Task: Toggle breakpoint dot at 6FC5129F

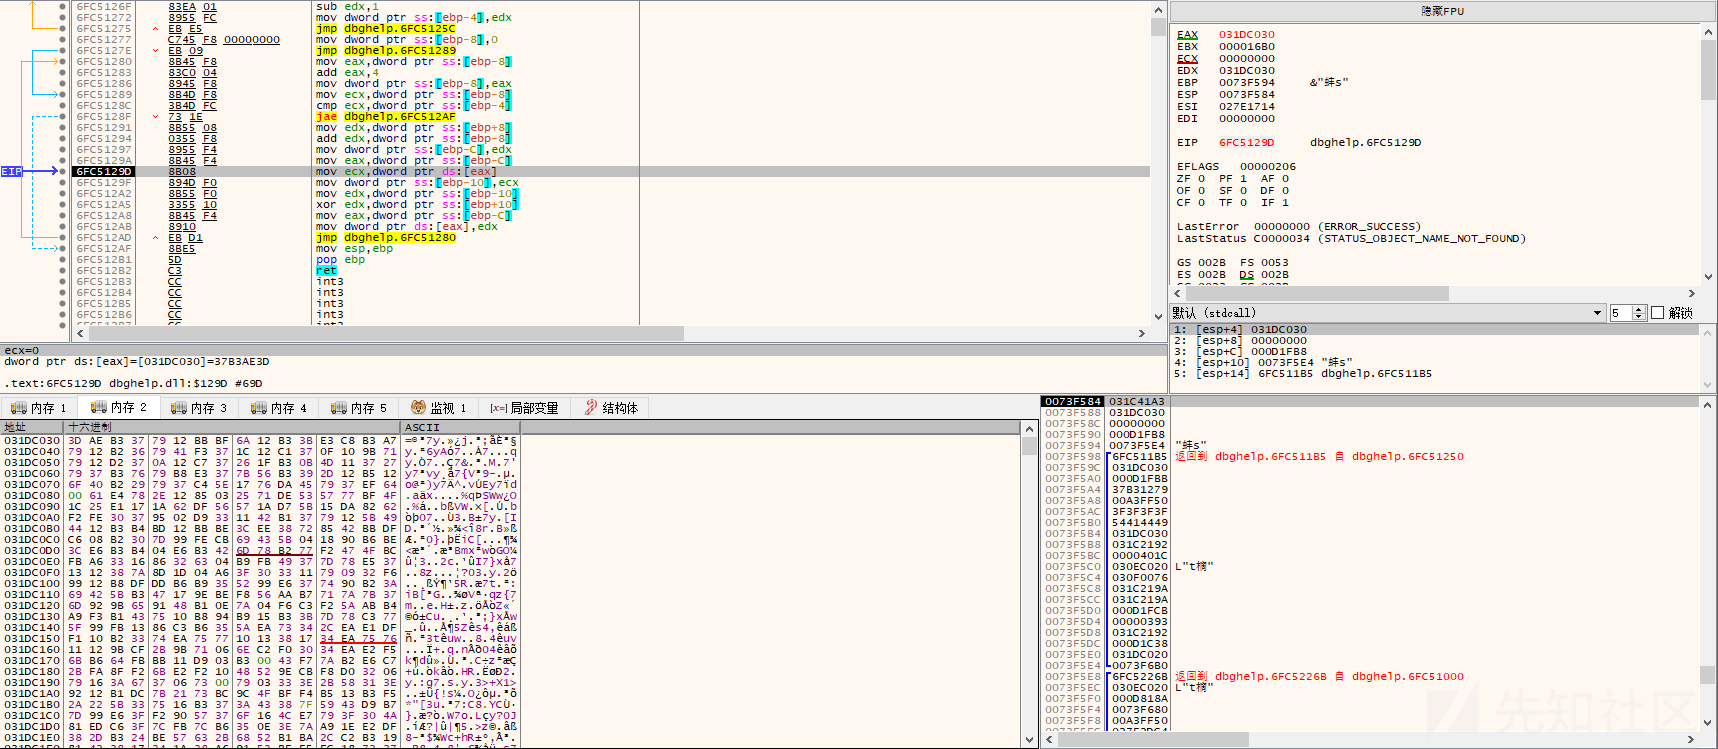Action: [63, 183]
